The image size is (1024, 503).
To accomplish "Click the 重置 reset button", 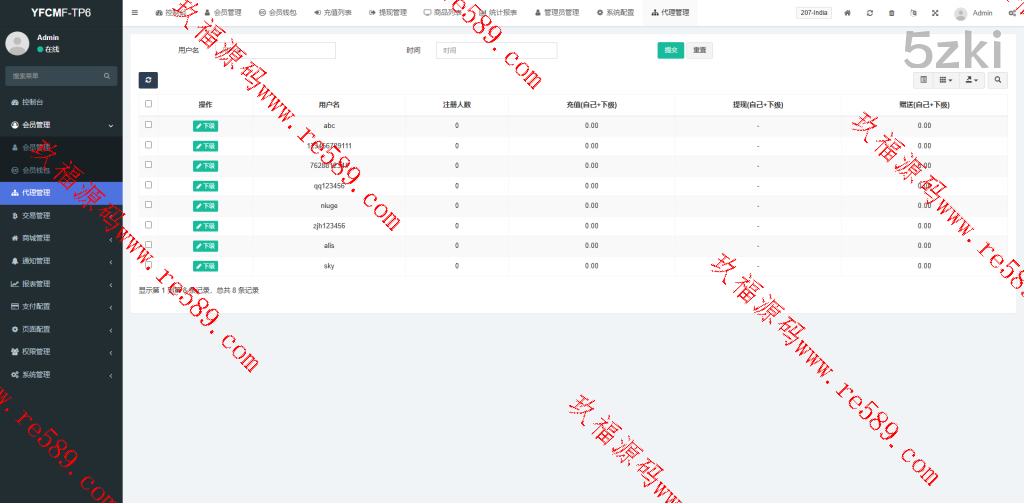I will click(x=699, y=50).
